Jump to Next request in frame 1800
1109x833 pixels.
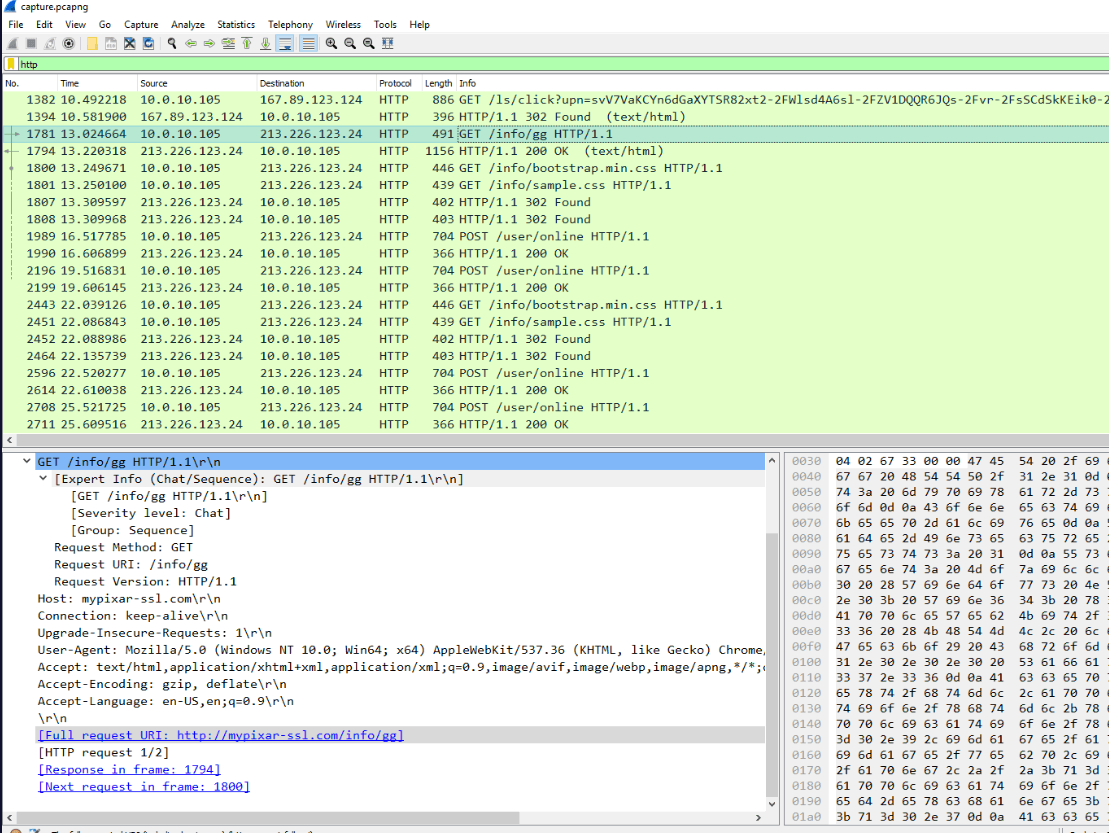[x=144, y=786]
